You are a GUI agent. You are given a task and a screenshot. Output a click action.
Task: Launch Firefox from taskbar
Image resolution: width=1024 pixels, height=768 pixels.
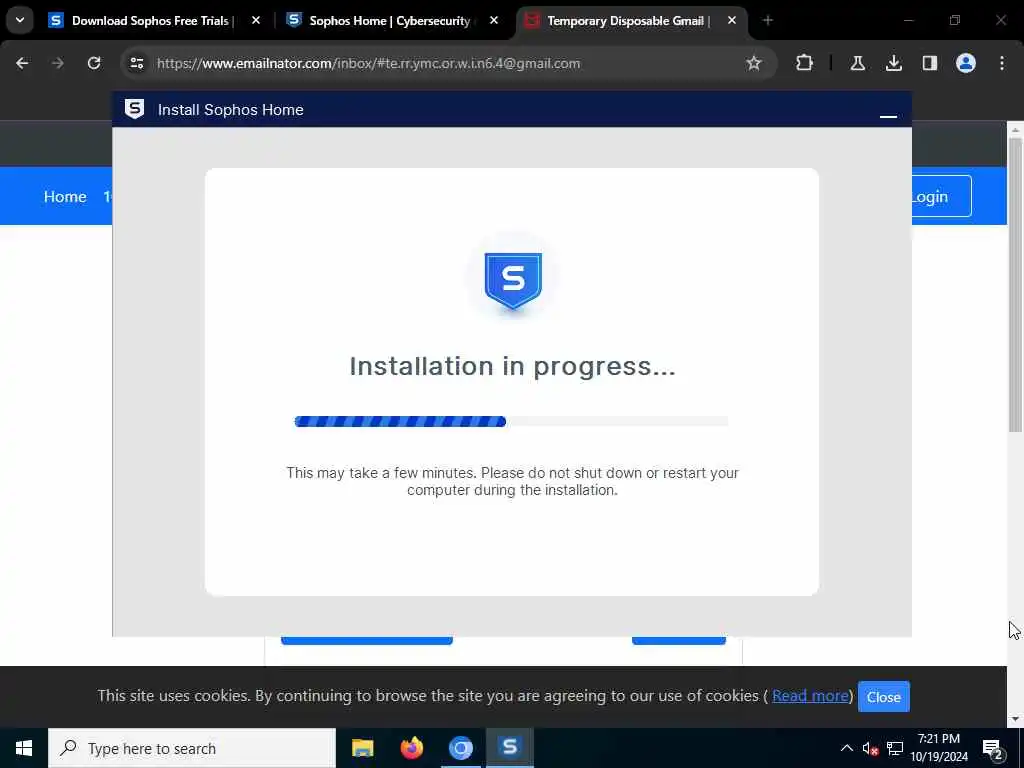pyautogui.click(x=411, y=748)
